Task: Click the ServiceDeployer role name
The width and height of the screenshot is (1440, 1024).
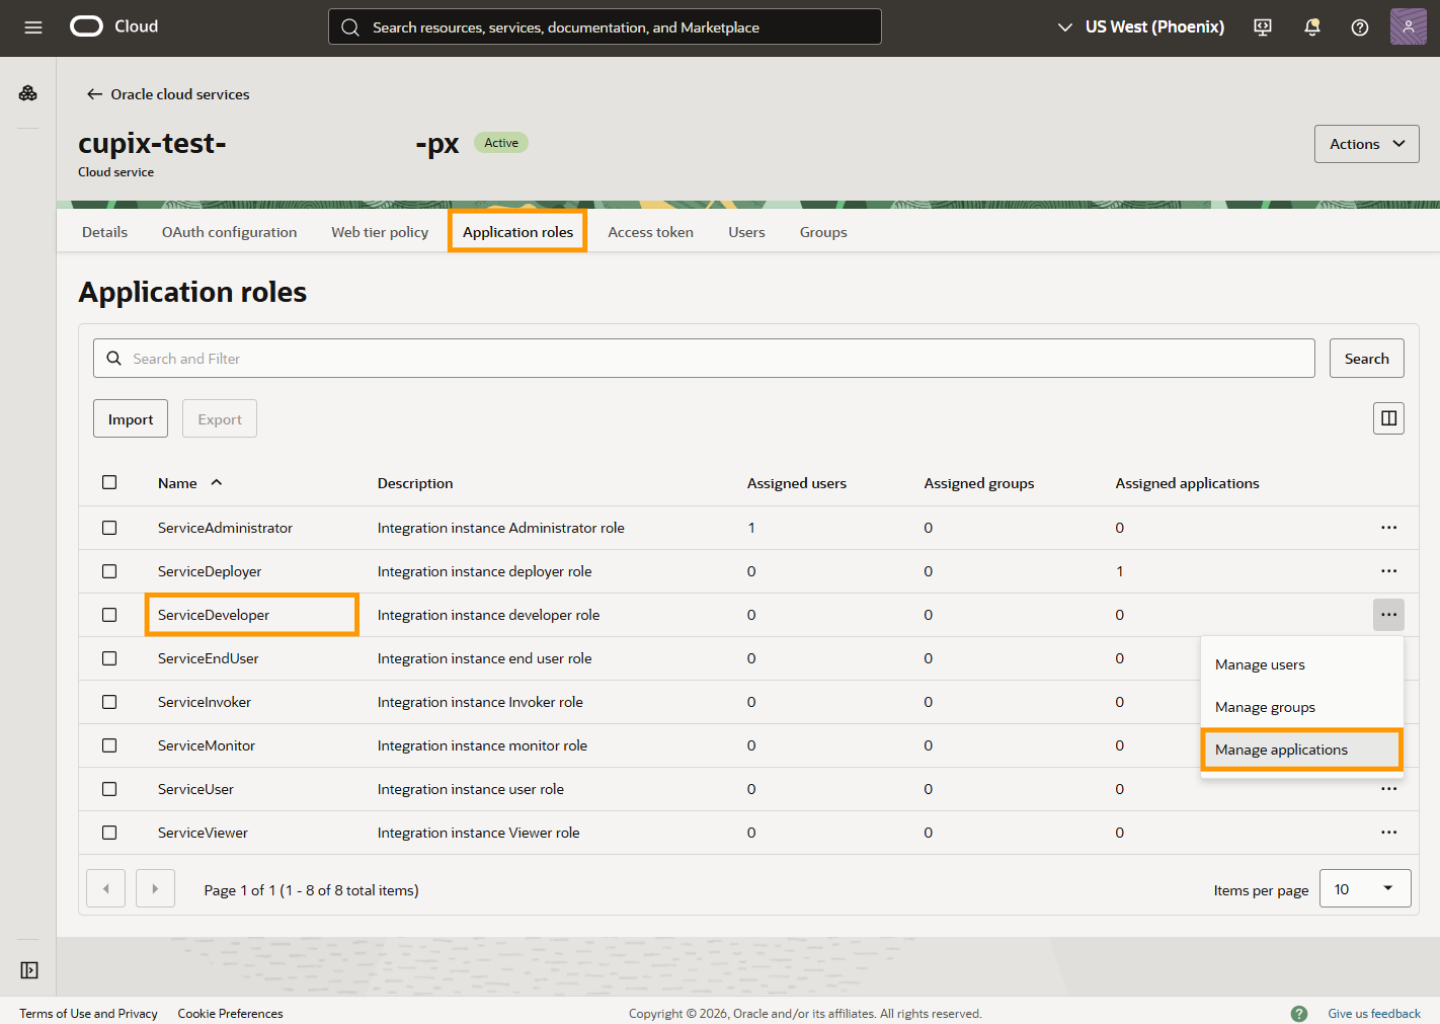Action: tap(210, 571)
